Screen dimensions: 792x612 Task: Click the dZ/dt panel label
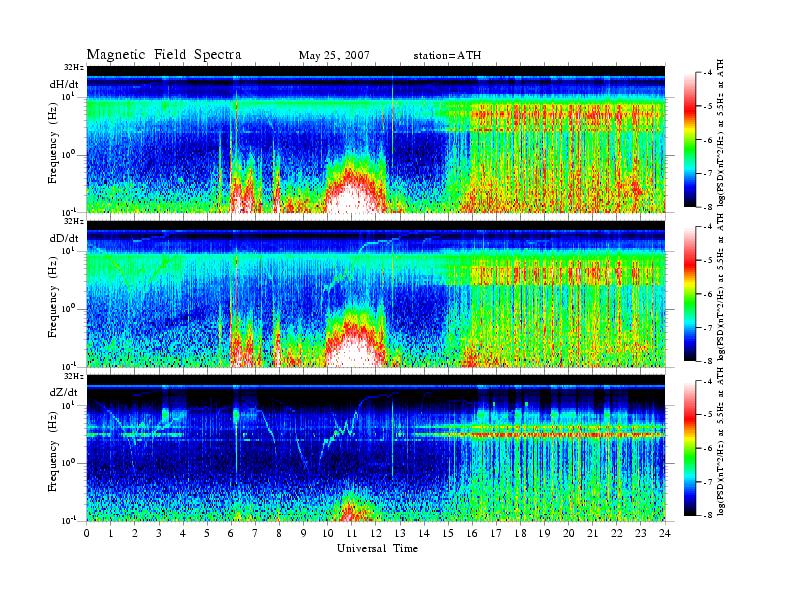64,392
